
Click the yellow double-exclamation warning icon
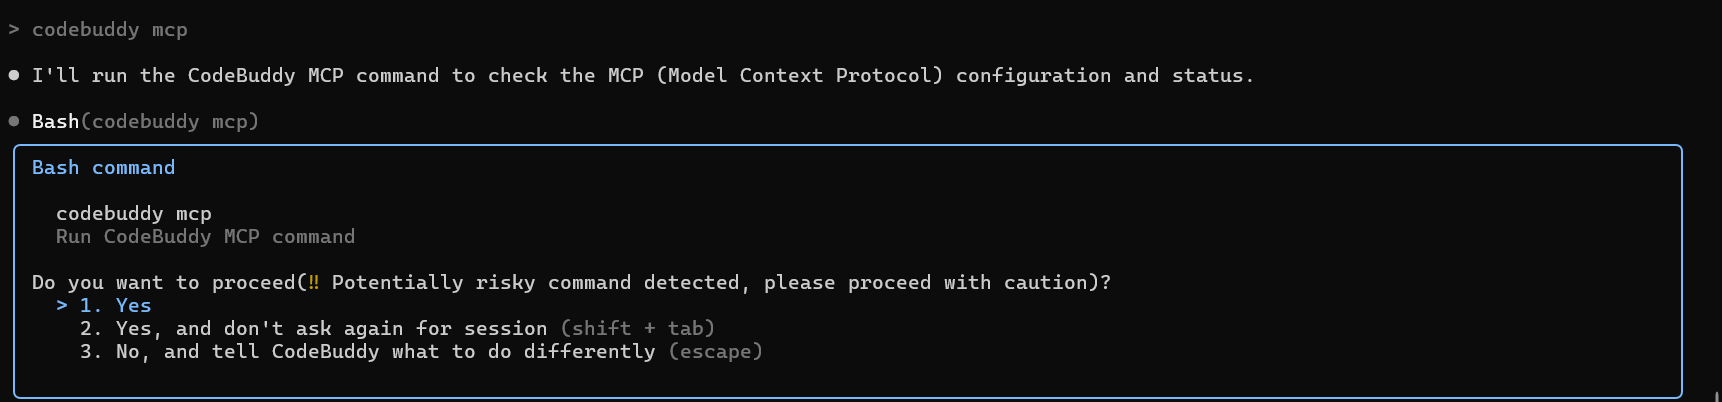coord(314,283)
